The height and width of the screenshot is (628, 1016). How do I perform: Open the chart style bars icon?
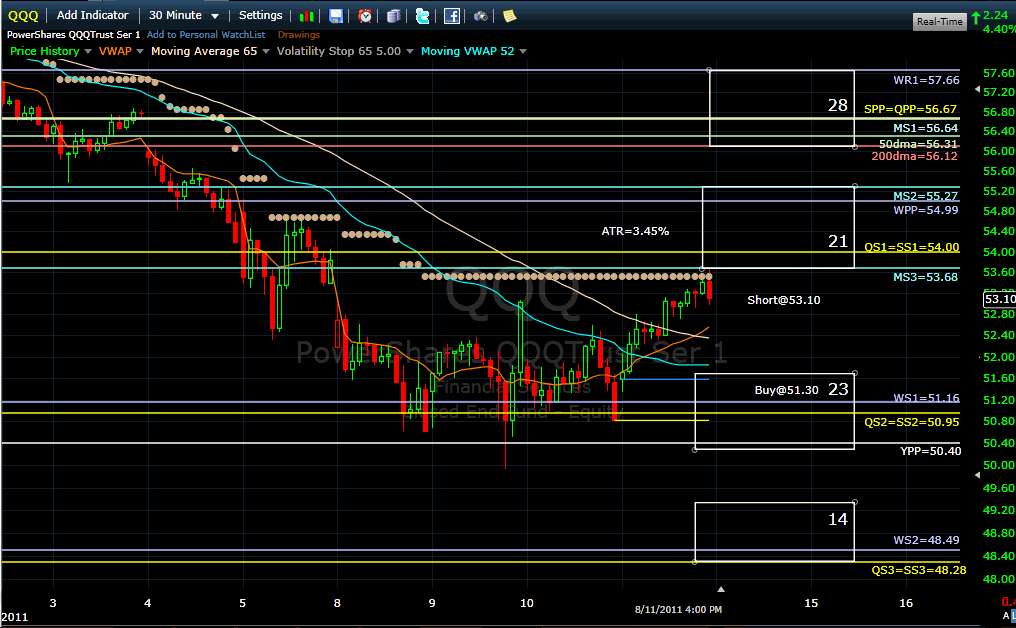click(x=306, y=16)
